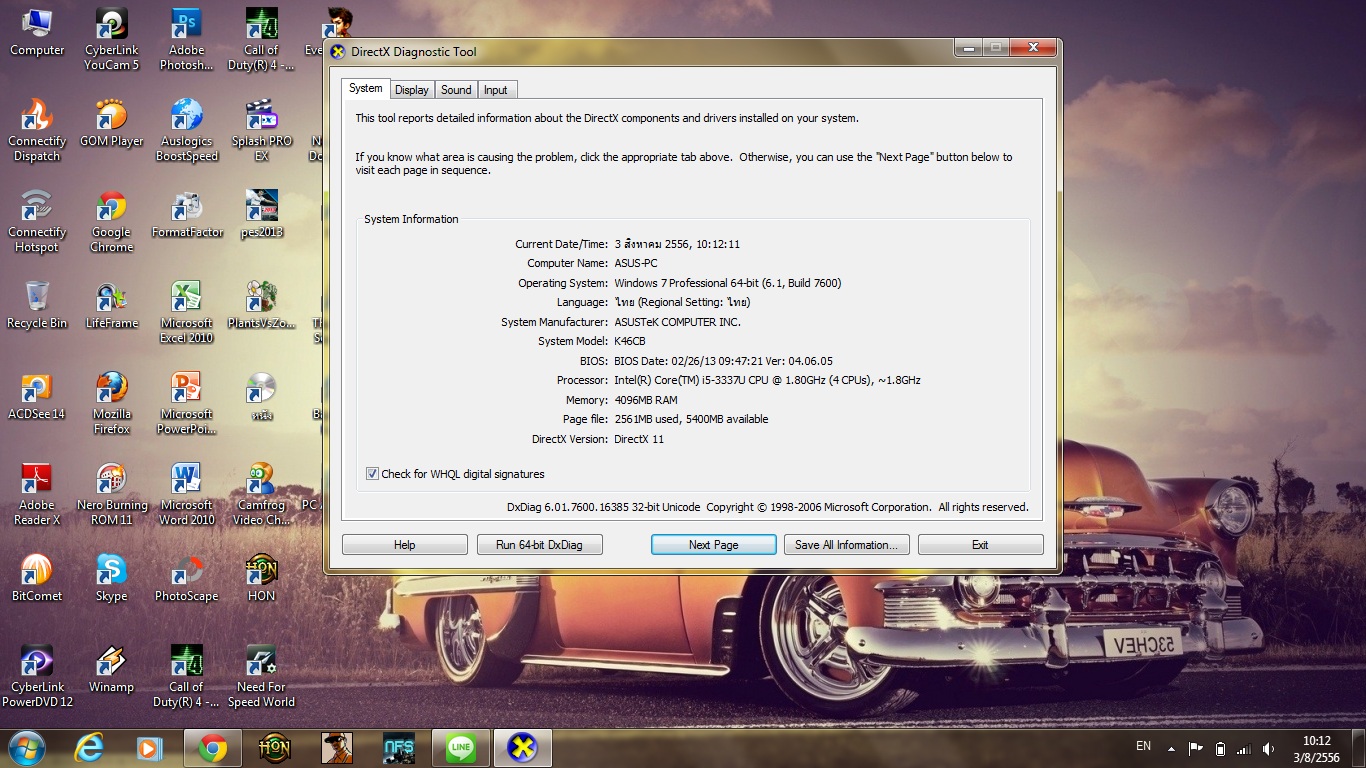This screenshot has height=768, width=1366.
Task: Click the Adobe Reader X icon
Action: pyautogui.click(x=37, y=495)
